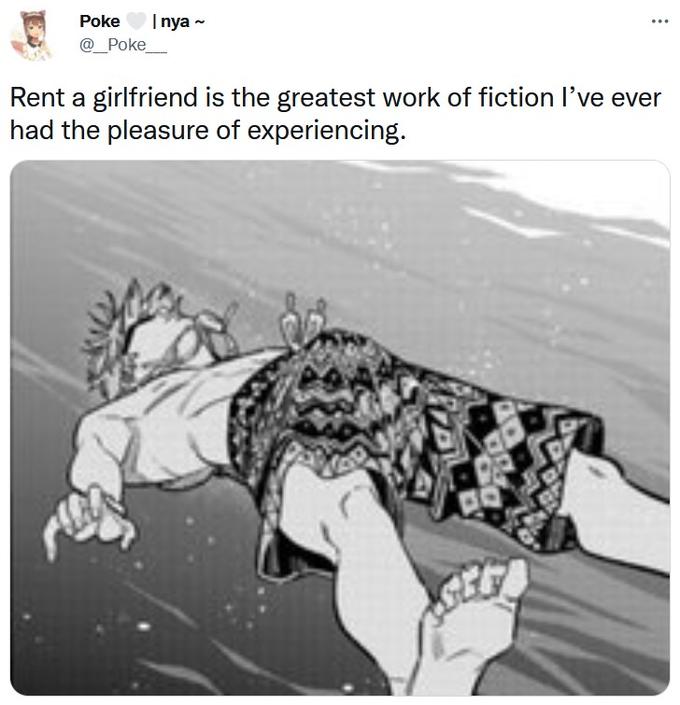This screenshot has width=680, height=705.
Task: Click the word 'experiencing.' in the tweet
Action: coord(326,130)
